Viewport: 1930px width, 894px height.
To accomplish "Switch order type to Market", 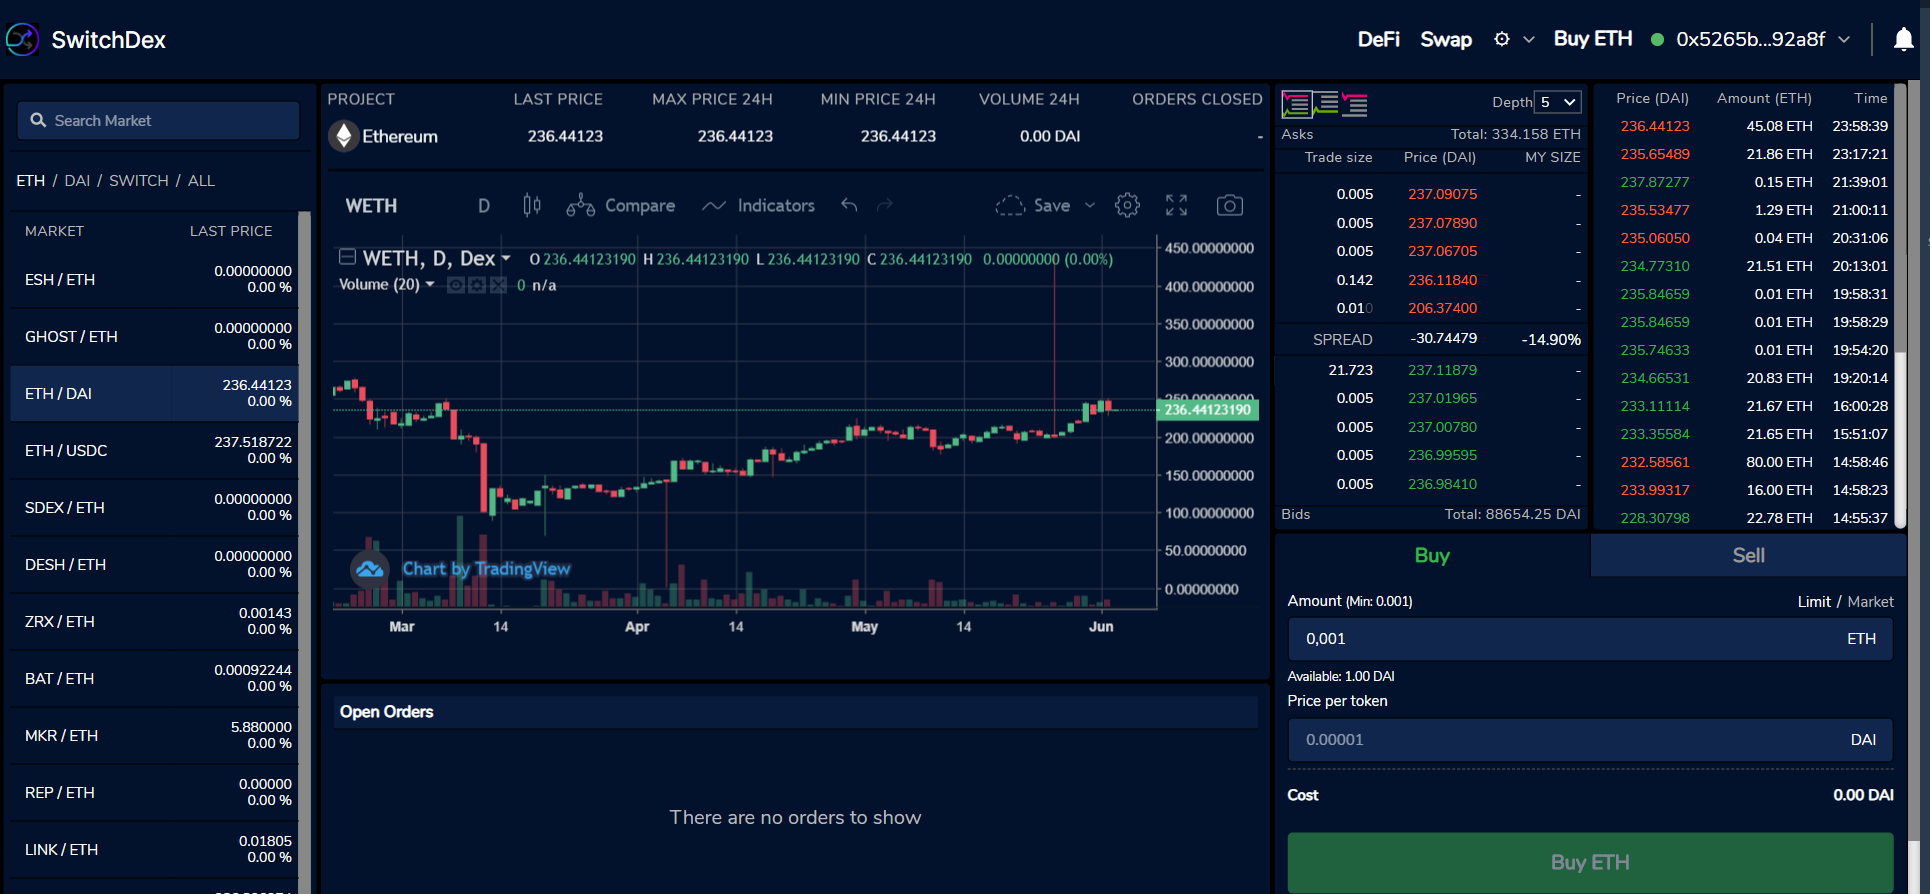I will click(x=1870, y=601).
